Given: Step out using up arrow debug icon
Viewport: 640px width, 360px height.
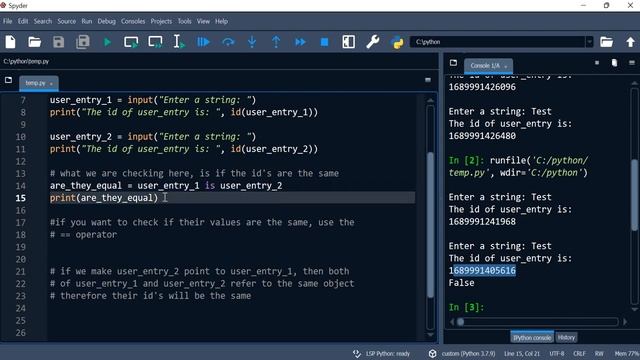Looking at the screenshot, I should coord(276,42).
